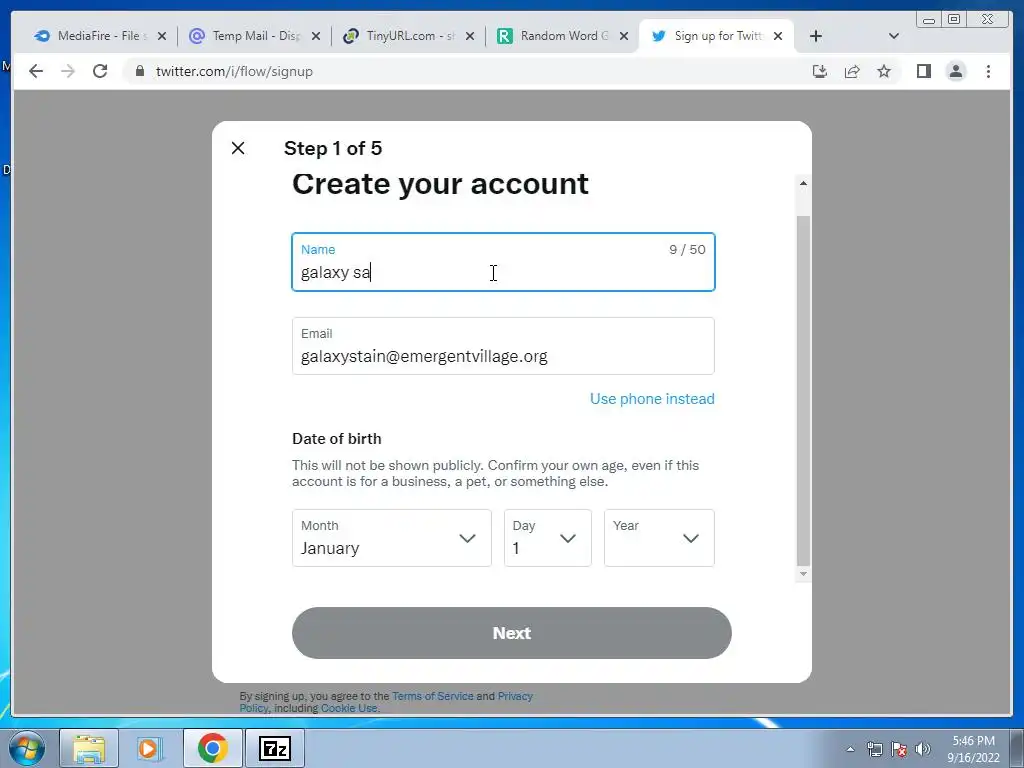
Task: Click into the Email input field
Action: pos(503,346)
